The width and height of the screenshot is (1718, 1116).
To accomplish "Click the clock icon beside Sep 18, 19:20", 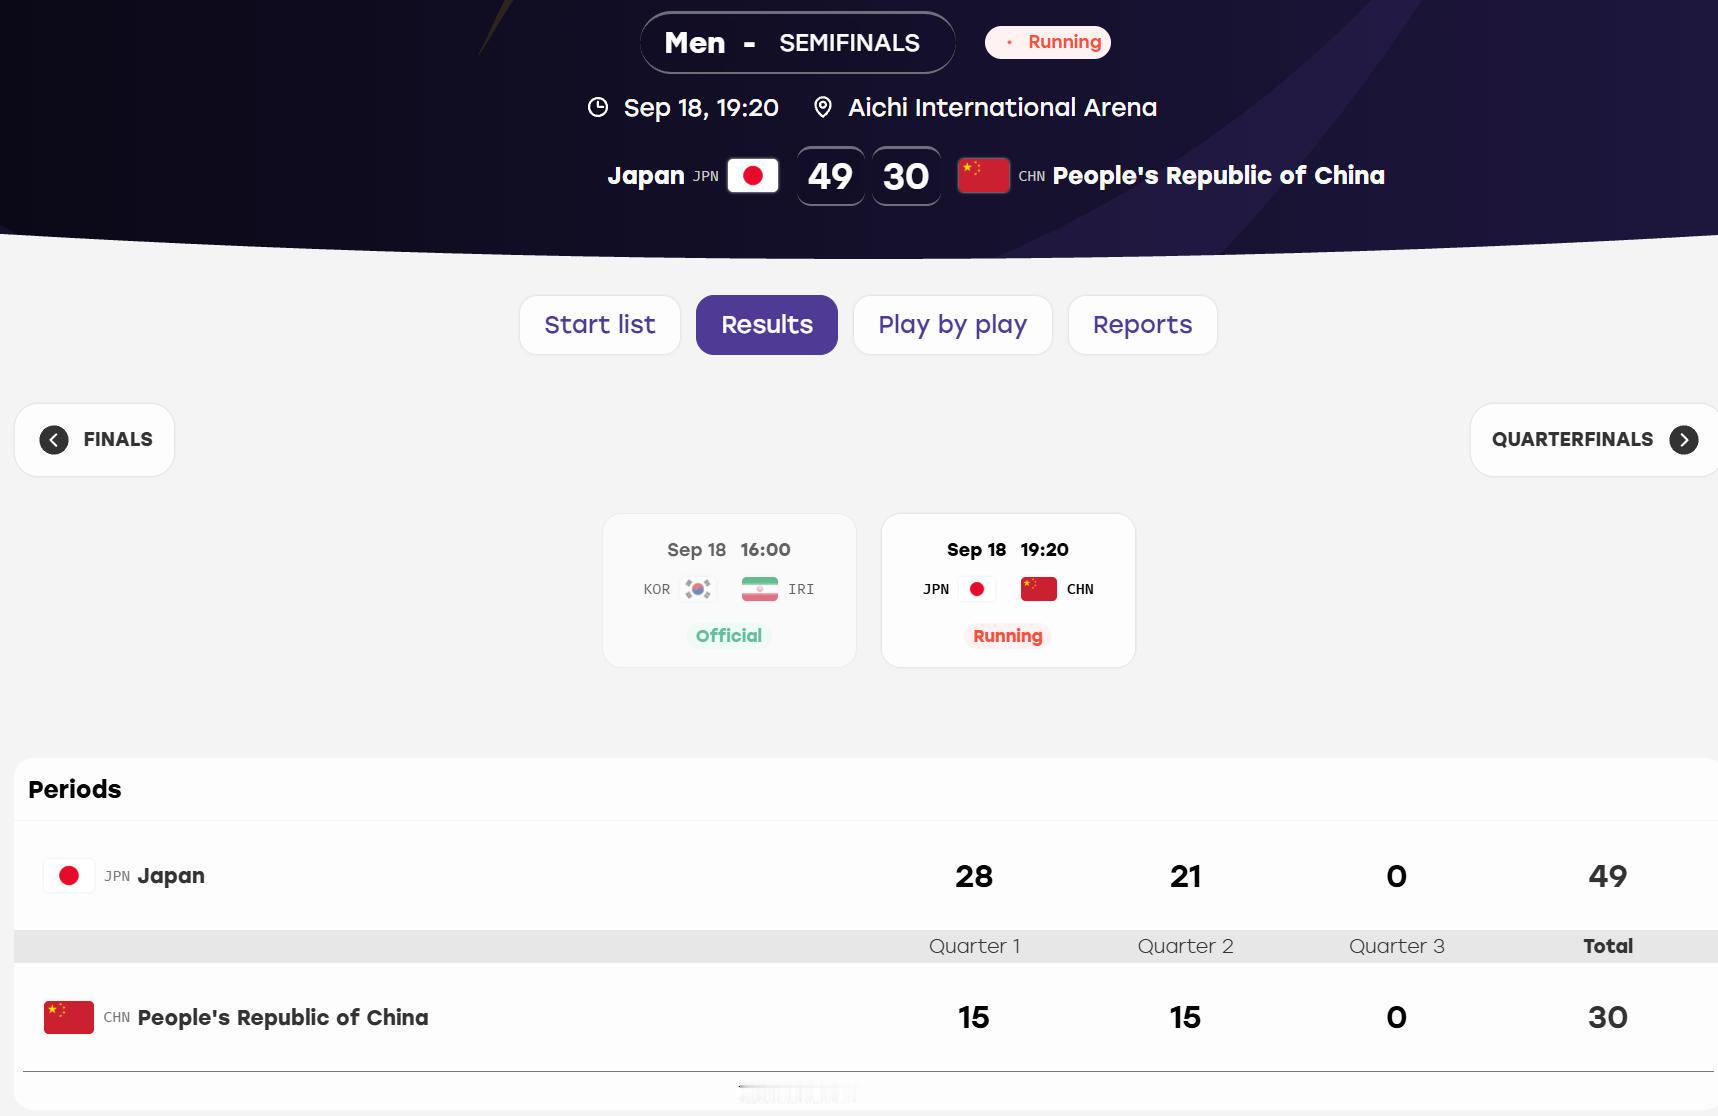I will (x=598, y=108).
